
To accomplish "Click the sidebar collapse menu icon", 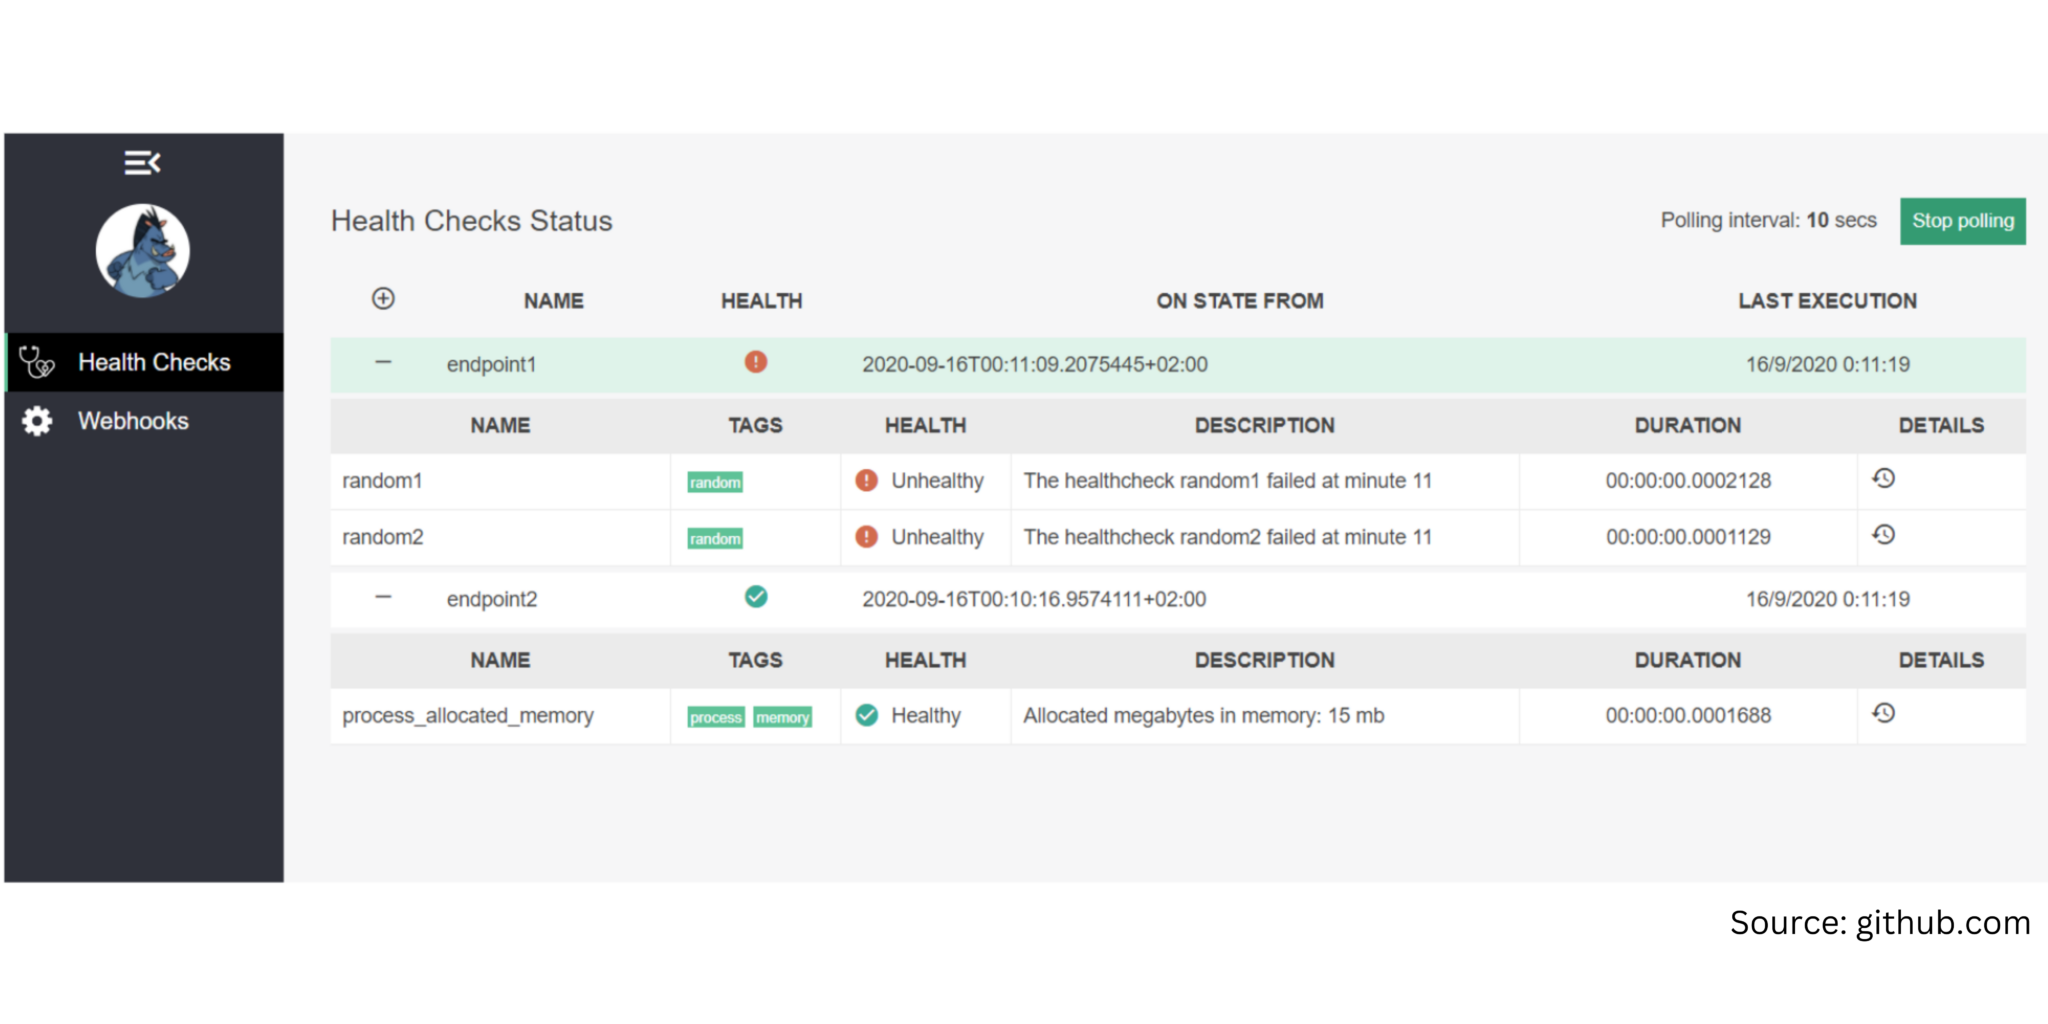I will (141, 161).
